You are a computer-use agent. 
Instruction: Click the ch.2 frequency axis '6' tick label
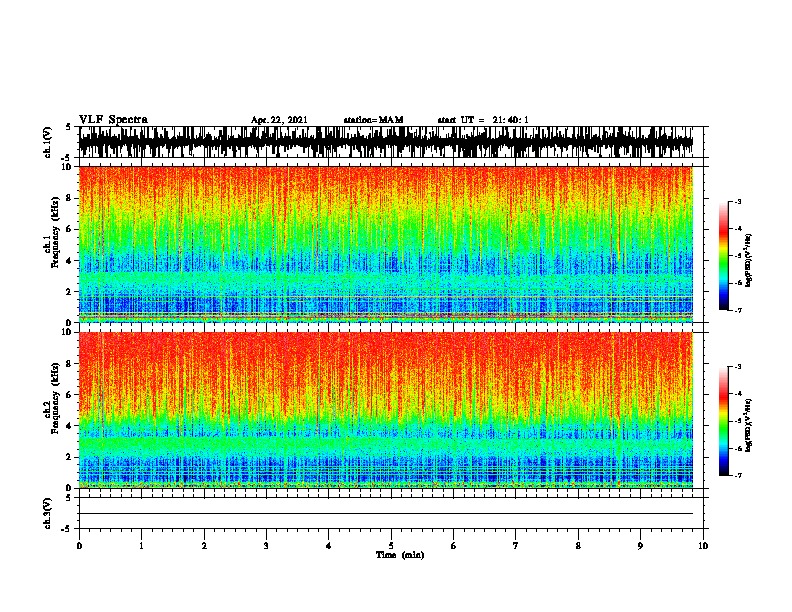[x=71, y=395]
